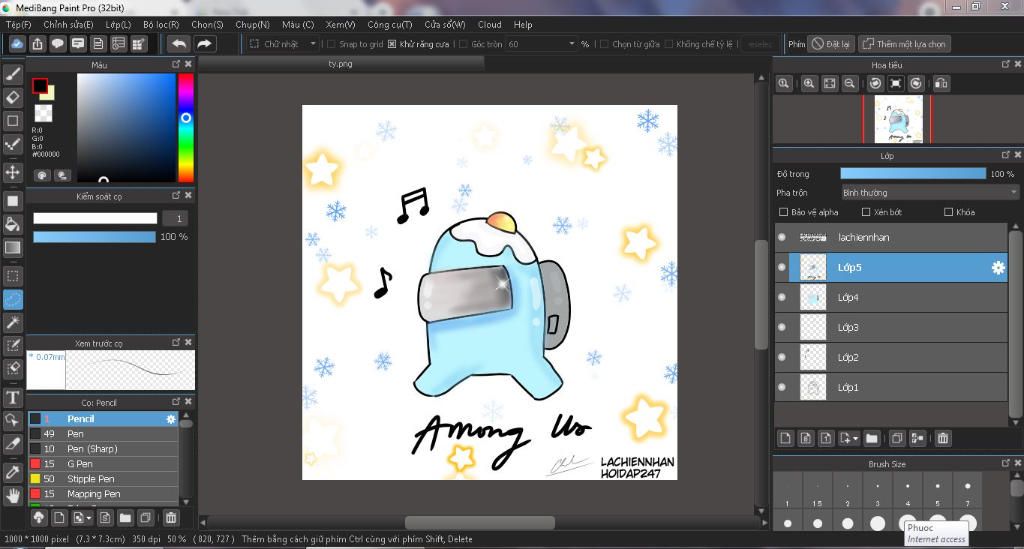
Task: Open Chỉnh sửa(E) menu
Action: 68,25
